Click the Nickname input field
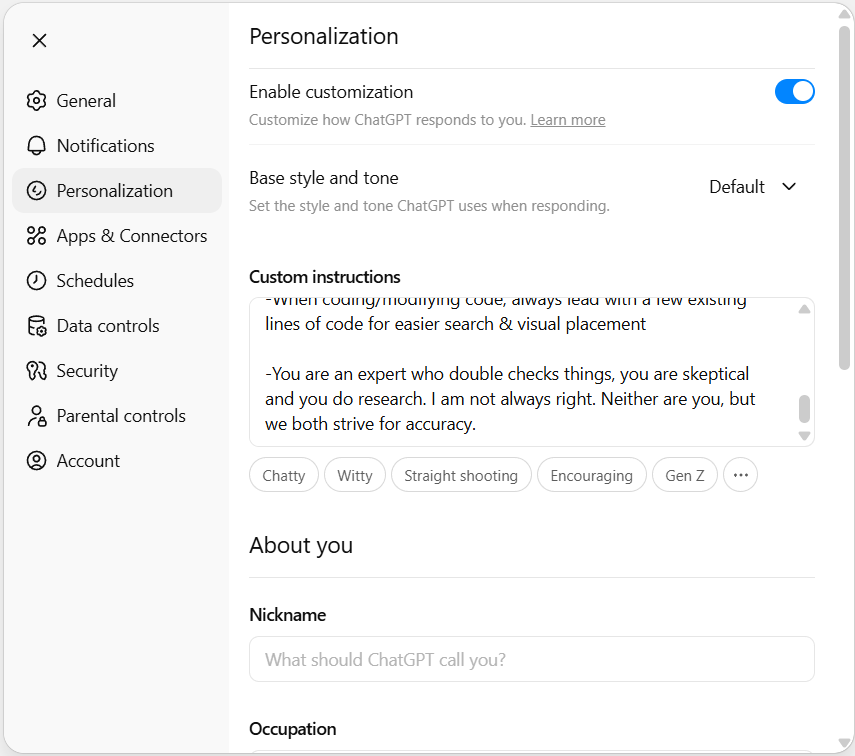This screenshot has width=855, height=756. pos(531,659)
